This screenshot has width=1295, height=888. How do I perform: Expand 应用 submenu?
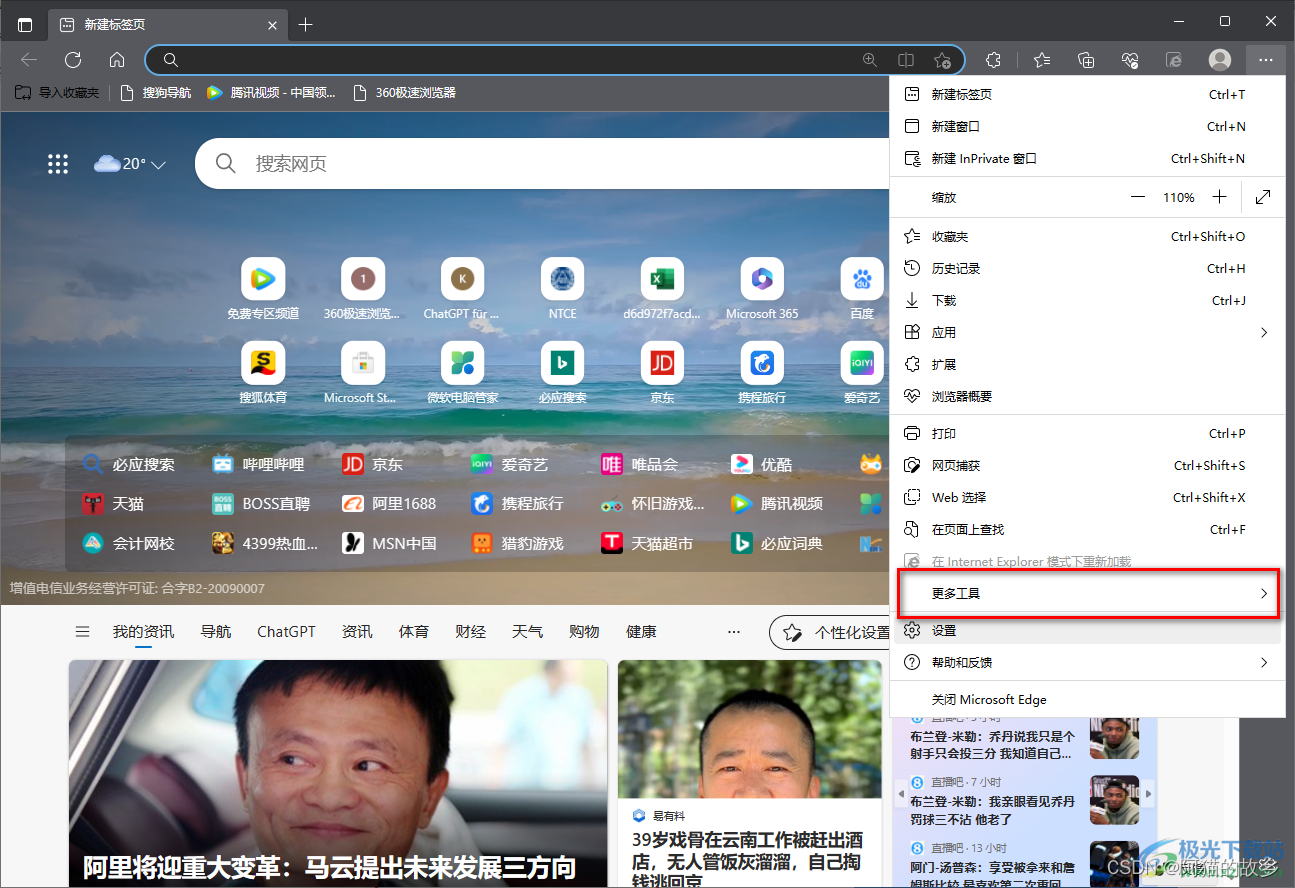1087,332
